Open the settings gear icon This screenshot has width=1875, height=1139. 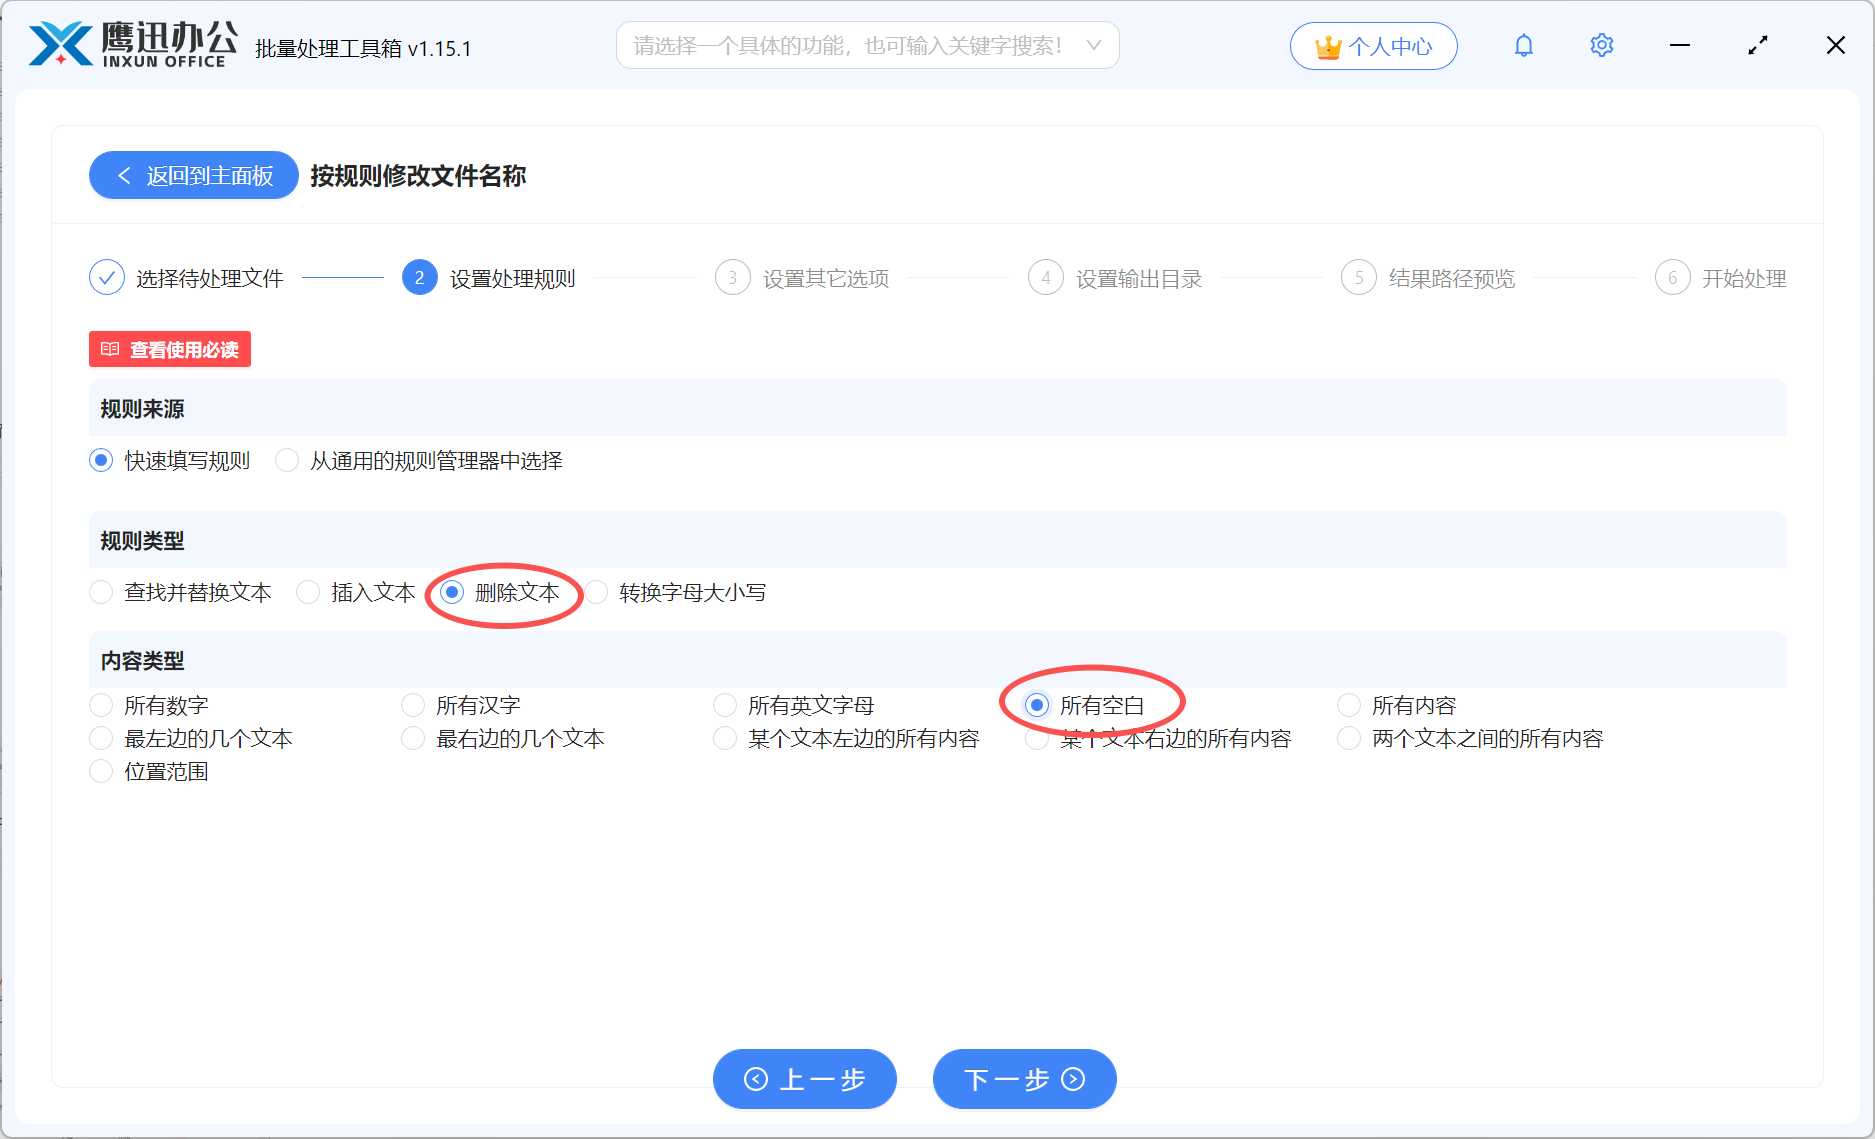pos(1602,46)
